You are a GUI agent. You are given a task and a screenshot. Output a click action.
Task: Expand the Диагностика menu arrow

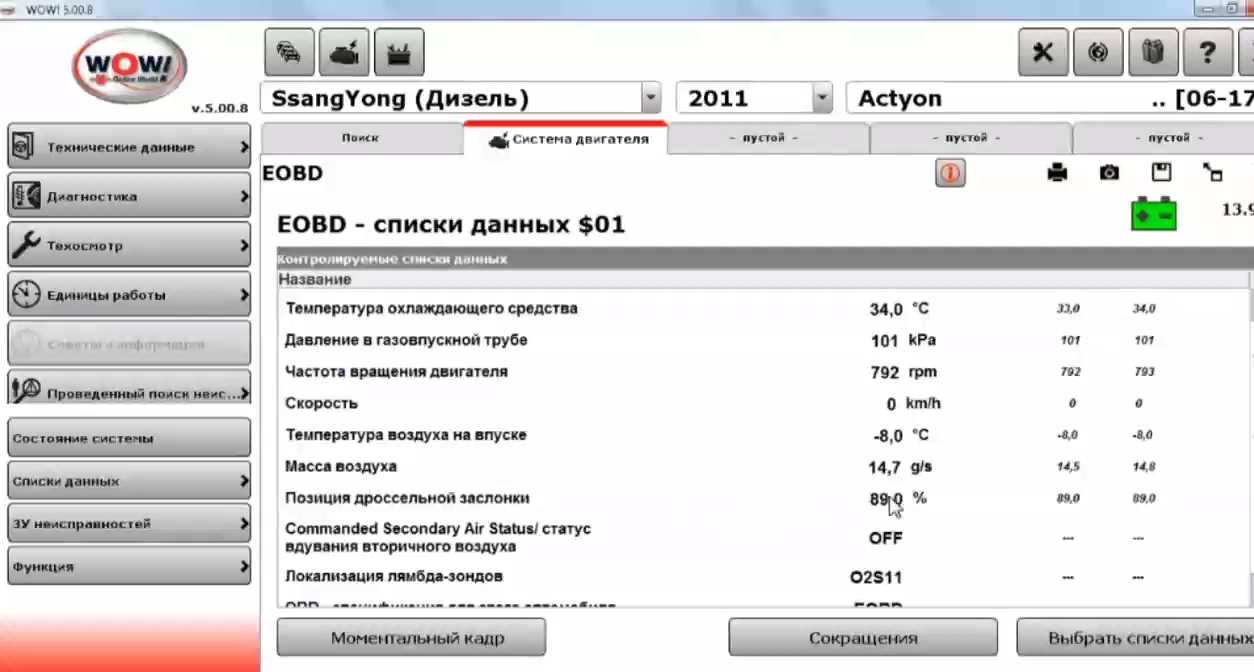(244, 196)
